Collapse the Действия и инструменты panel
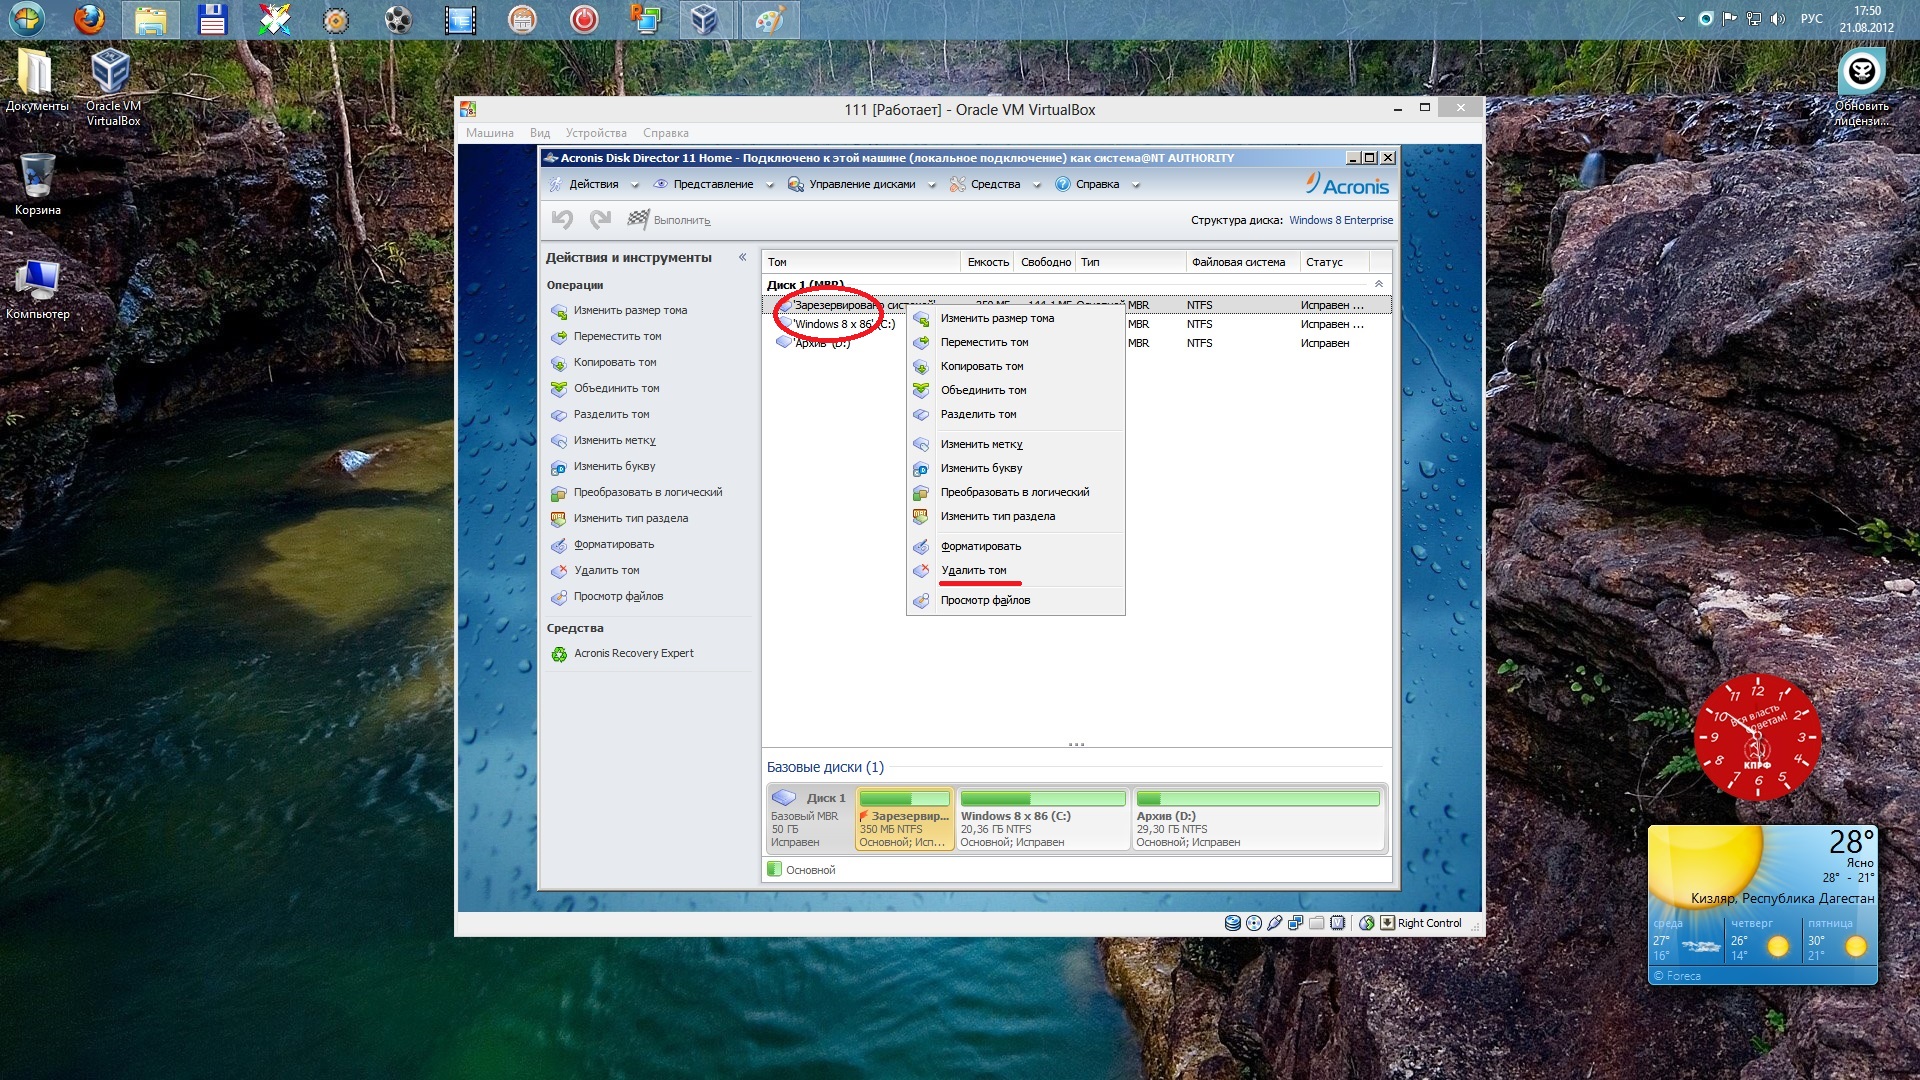This screenshot has width=1920, height=1080. [x=742, y=258]
